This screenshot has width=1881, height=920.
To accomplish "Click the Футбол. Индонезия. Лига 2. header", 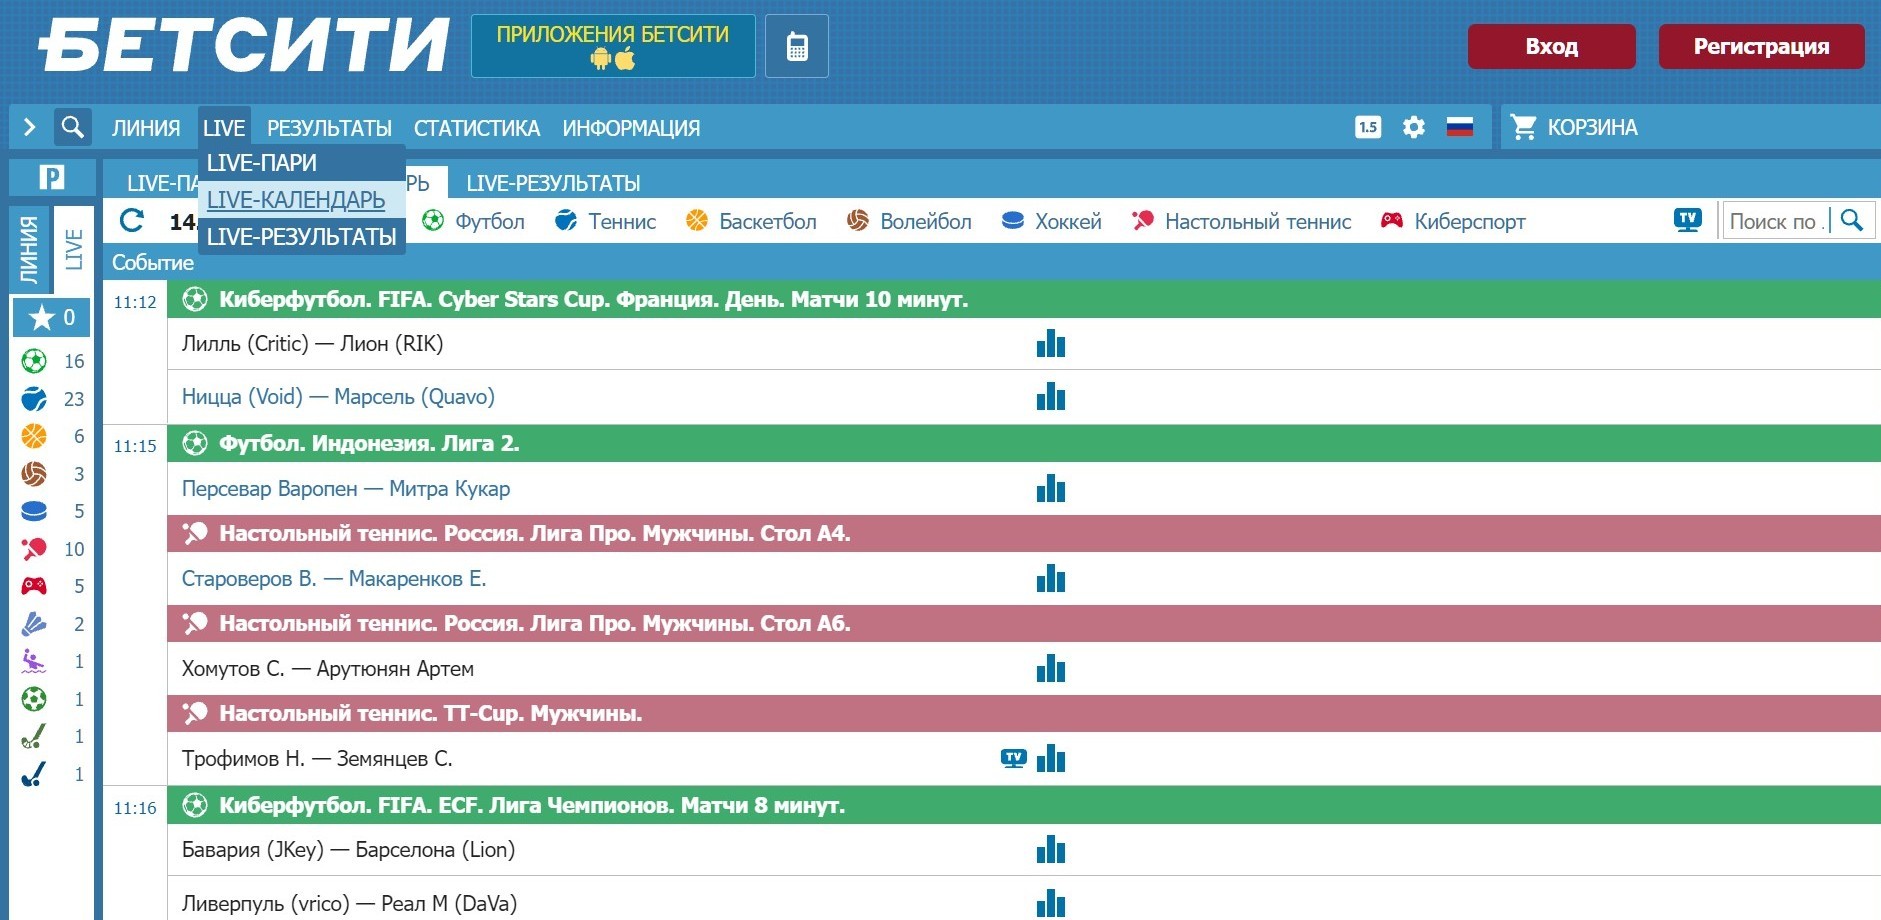I will click(x=1024, y=443).
